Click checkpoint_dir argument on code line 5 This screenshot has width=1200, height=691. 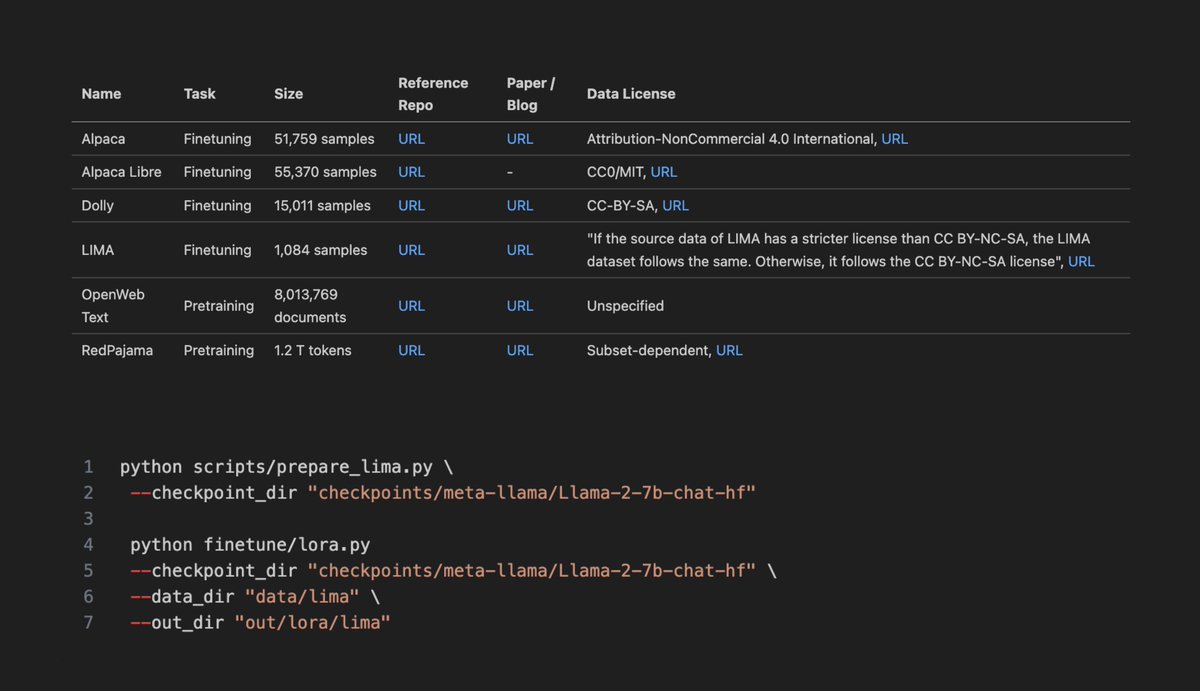click(453, 571)
